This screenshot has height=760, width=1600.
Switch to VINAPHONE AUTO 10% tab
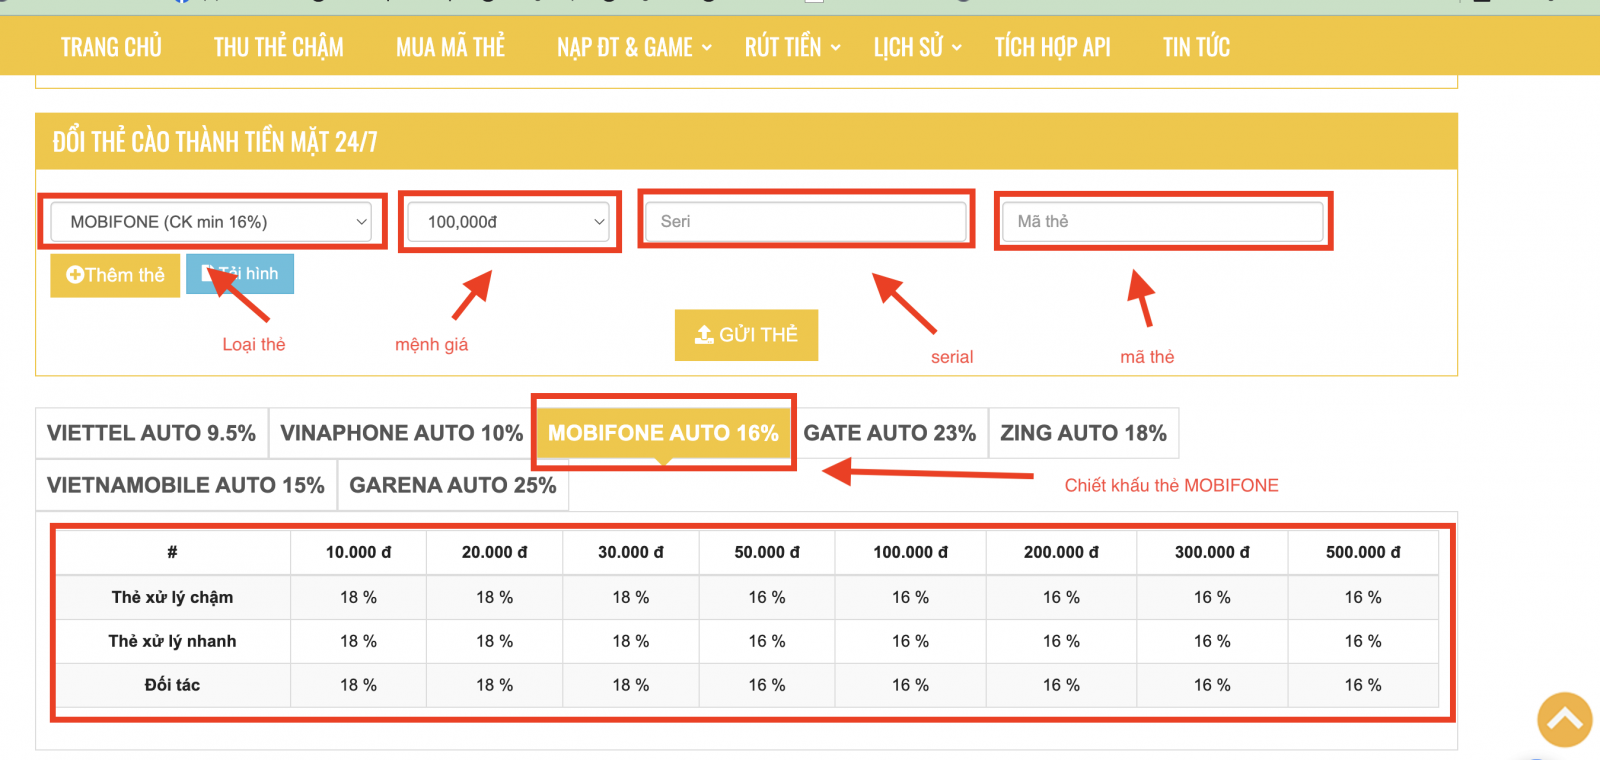click(401, 433)
